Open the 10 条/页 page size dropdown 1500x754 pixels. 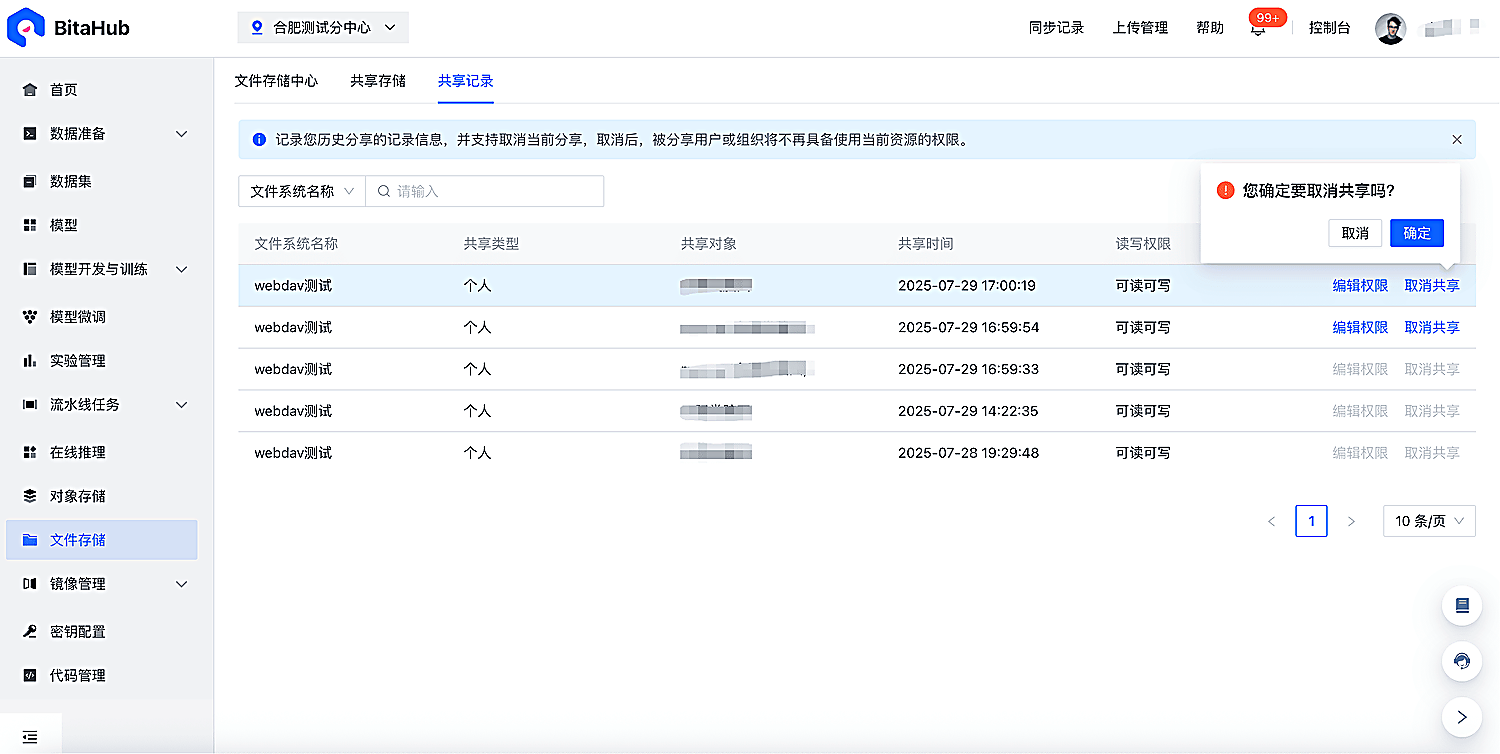pyautogui.click(x=1429, y=521)
